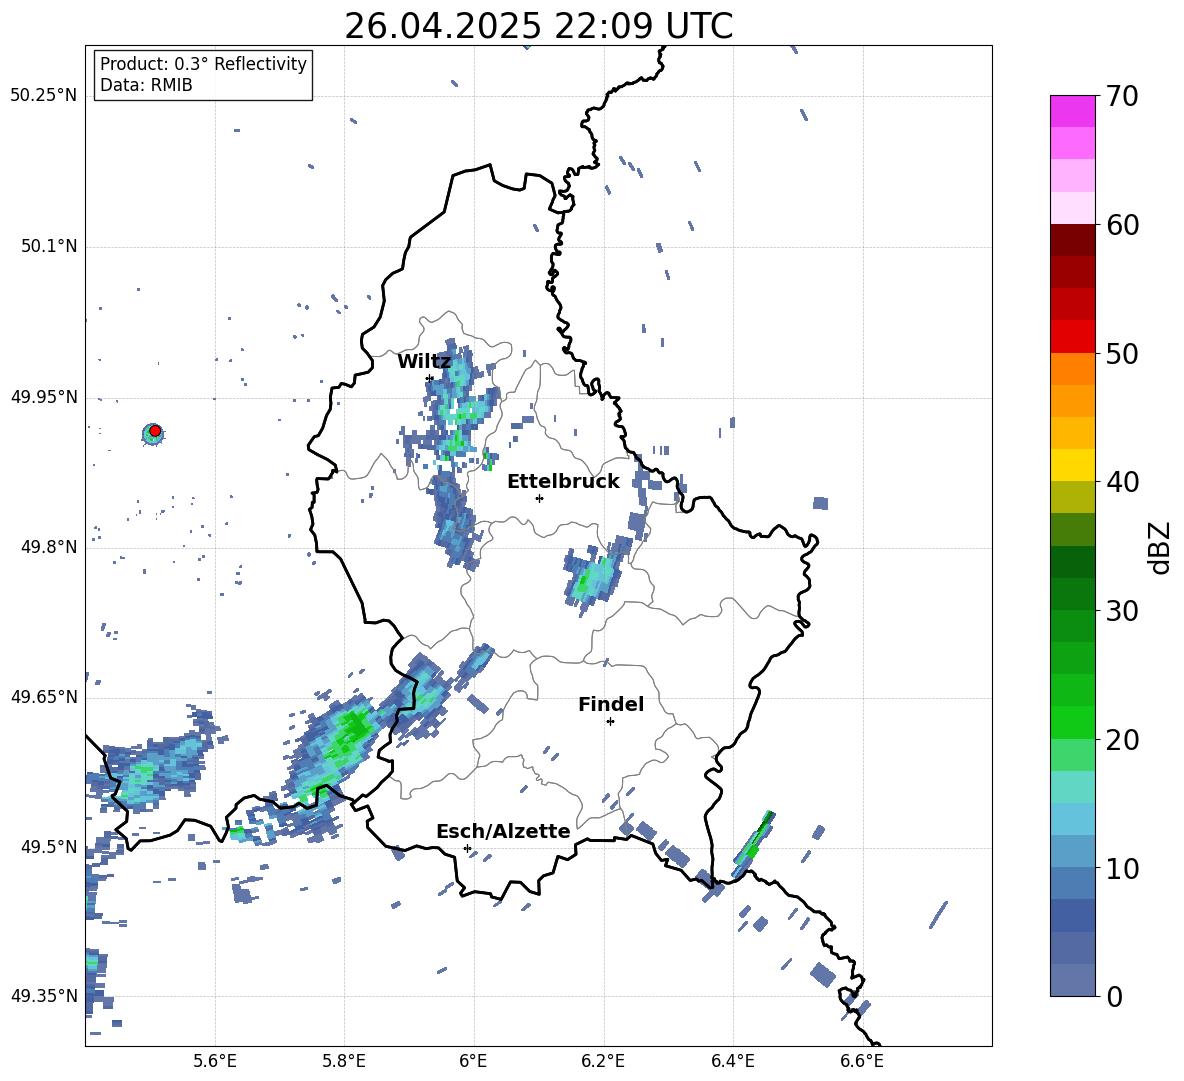Pick the light blue colorbar swatch above 10
Screen dimensions: 1184x1081
(1072, 851)
